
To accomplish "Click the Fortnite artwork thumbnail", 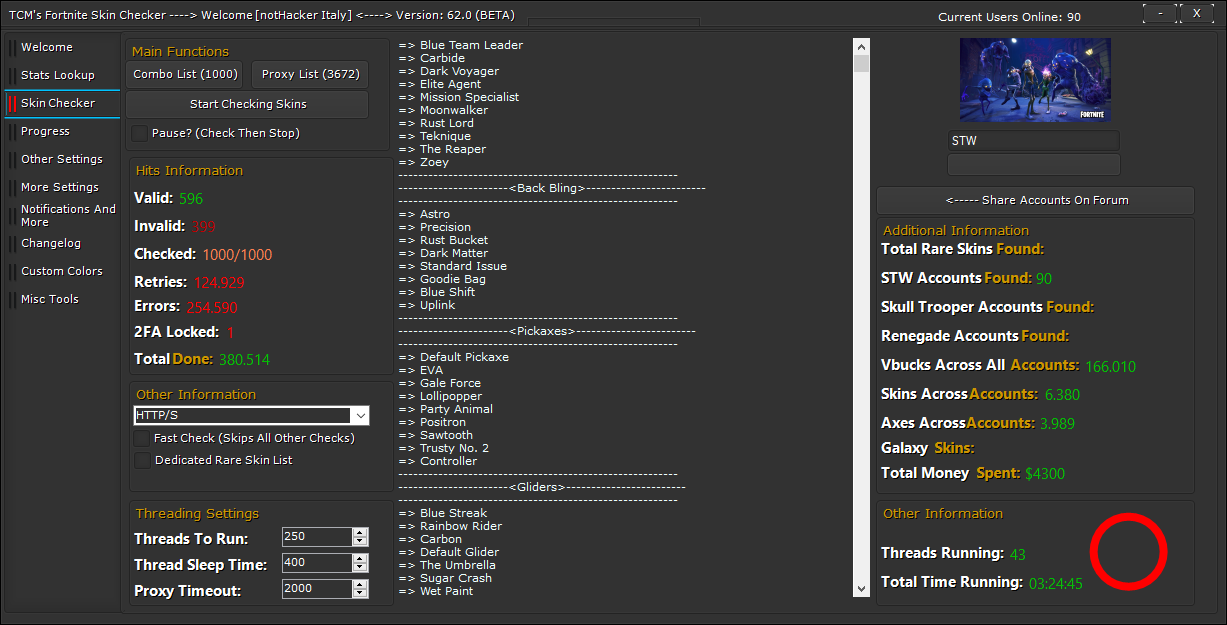I will (x=1035, y=80).
